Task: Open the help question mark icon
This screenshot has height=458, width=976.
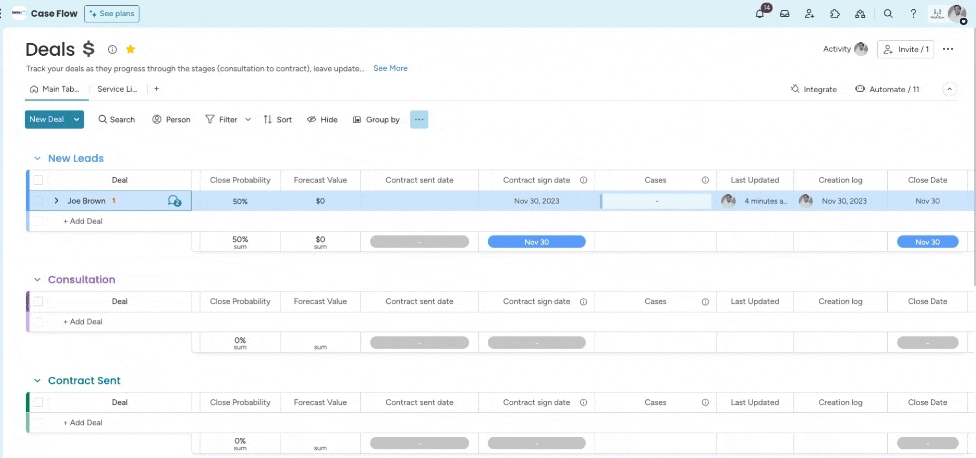Action: pos(912,14)
